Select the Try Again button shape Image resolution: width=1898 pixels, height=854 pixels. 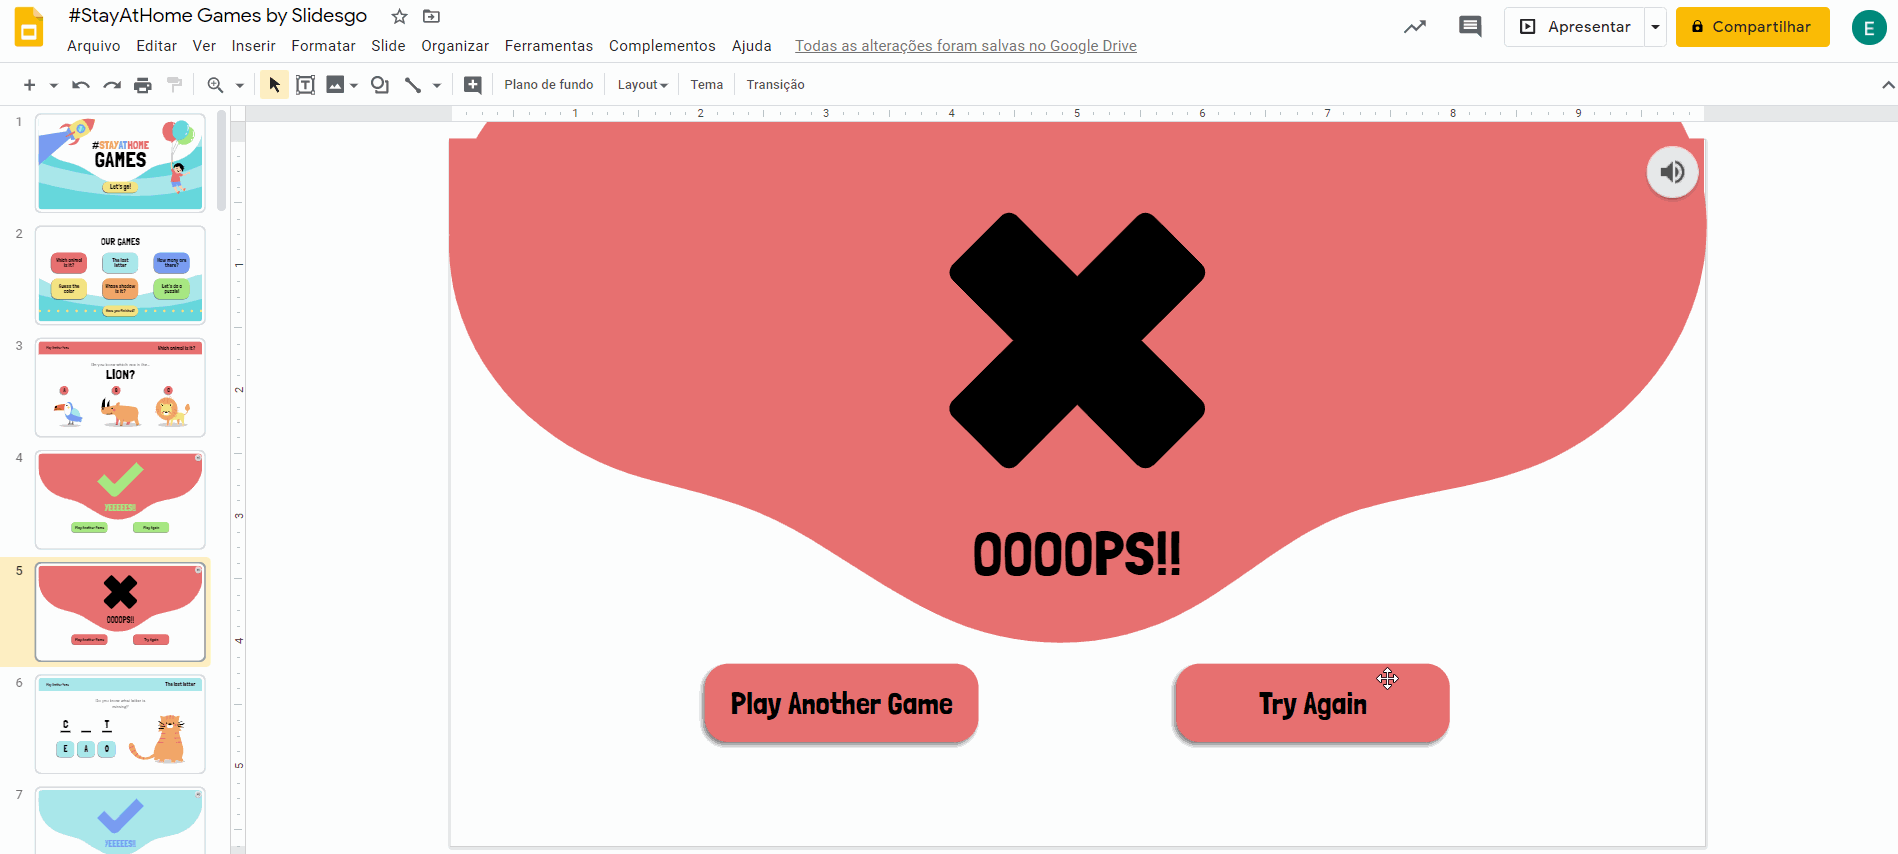pyautogui.click(x=1312, y=703)
